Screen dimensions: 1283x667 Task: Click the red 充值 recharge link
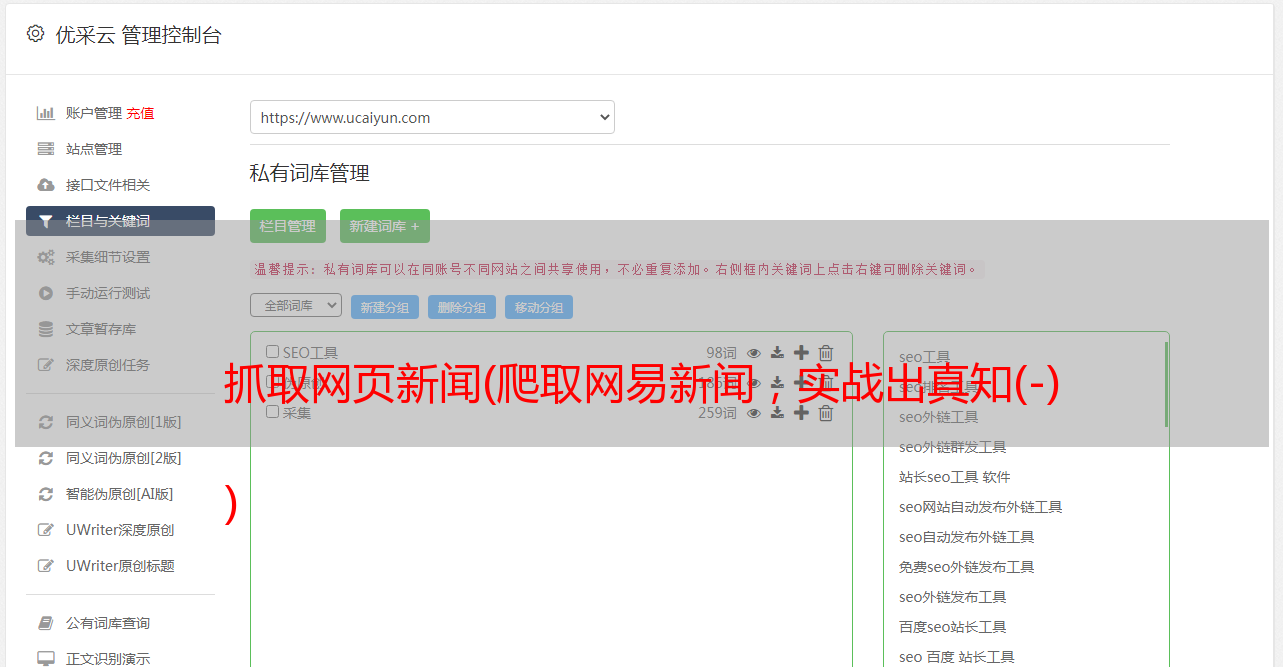coord(140,113)
